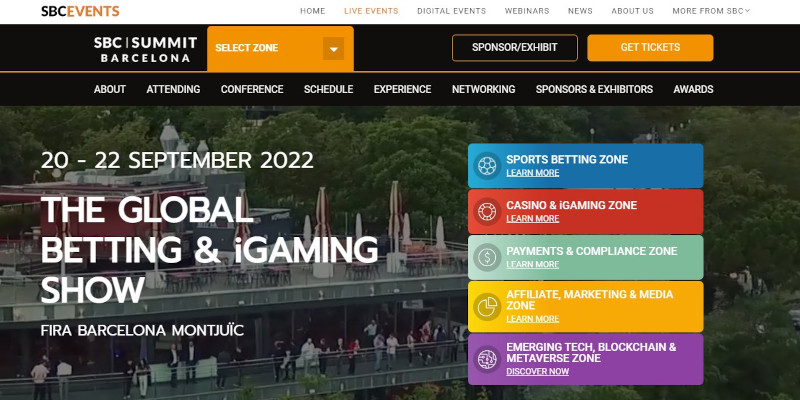This screenshot has height=400, width=800.
Task: Open the Conference section
Action: 252,89
